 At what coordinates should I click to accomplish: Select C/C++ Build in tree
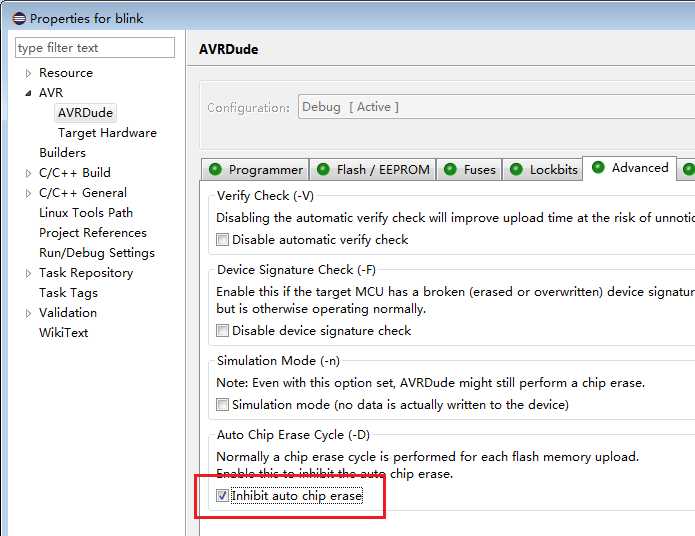coord(75,172)
